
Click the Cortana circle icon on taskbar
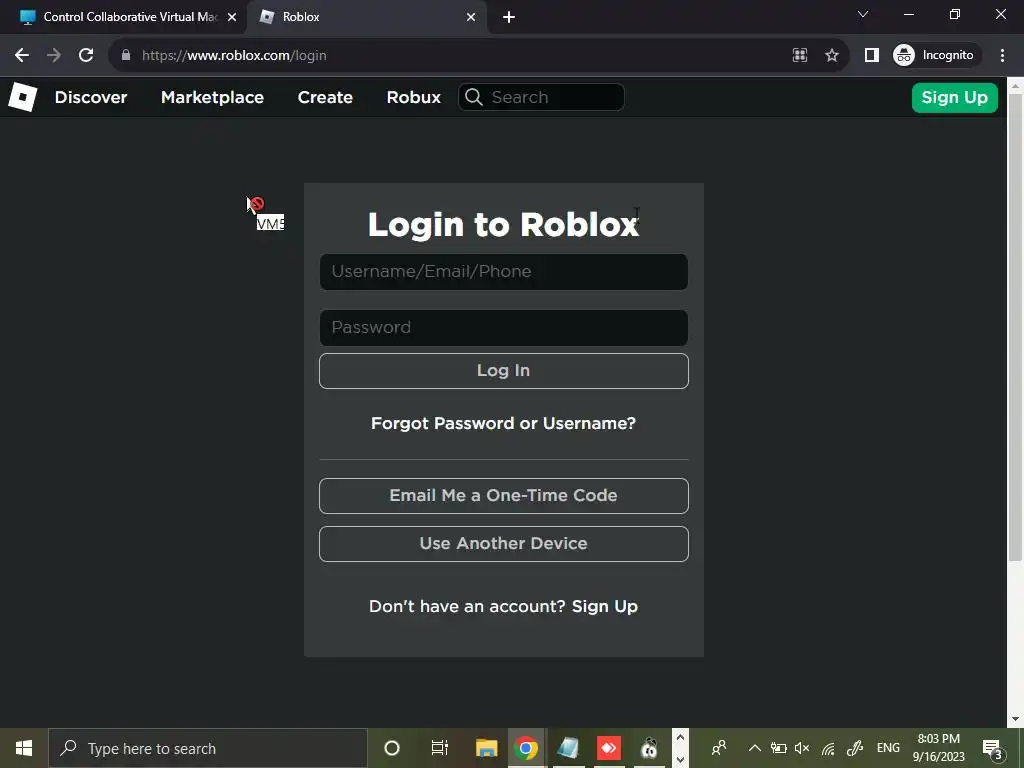click(x=392, y=748)
